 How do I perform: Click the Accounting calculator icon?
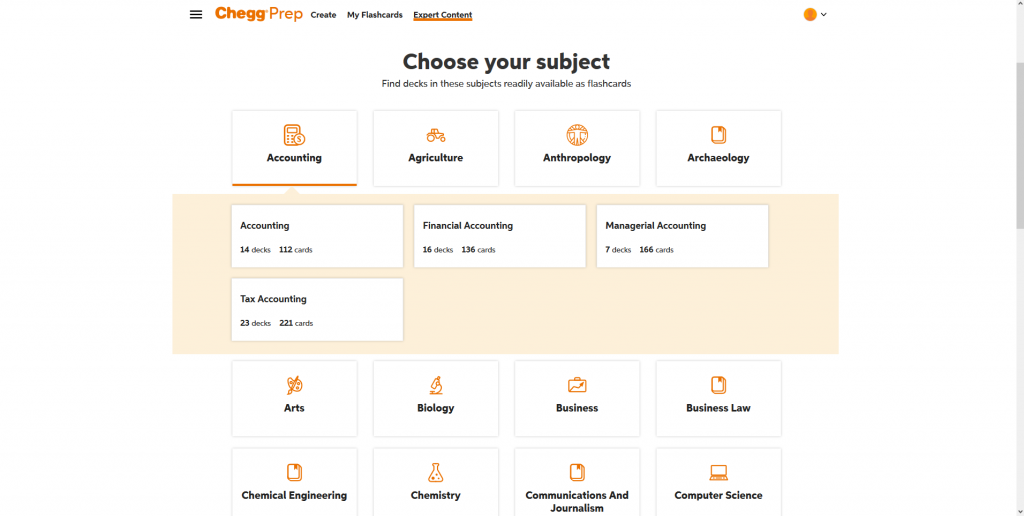tap(294, 135)
